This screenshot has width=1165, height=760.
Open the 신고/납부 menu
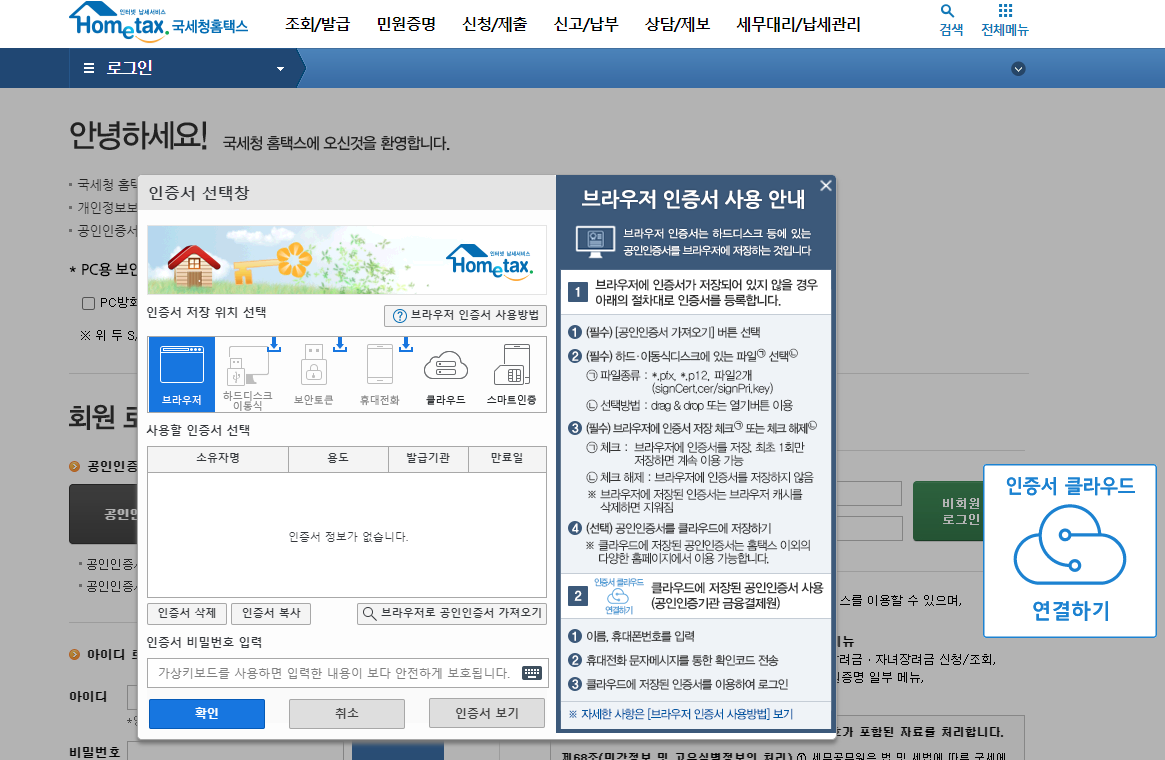coord(585,25)
